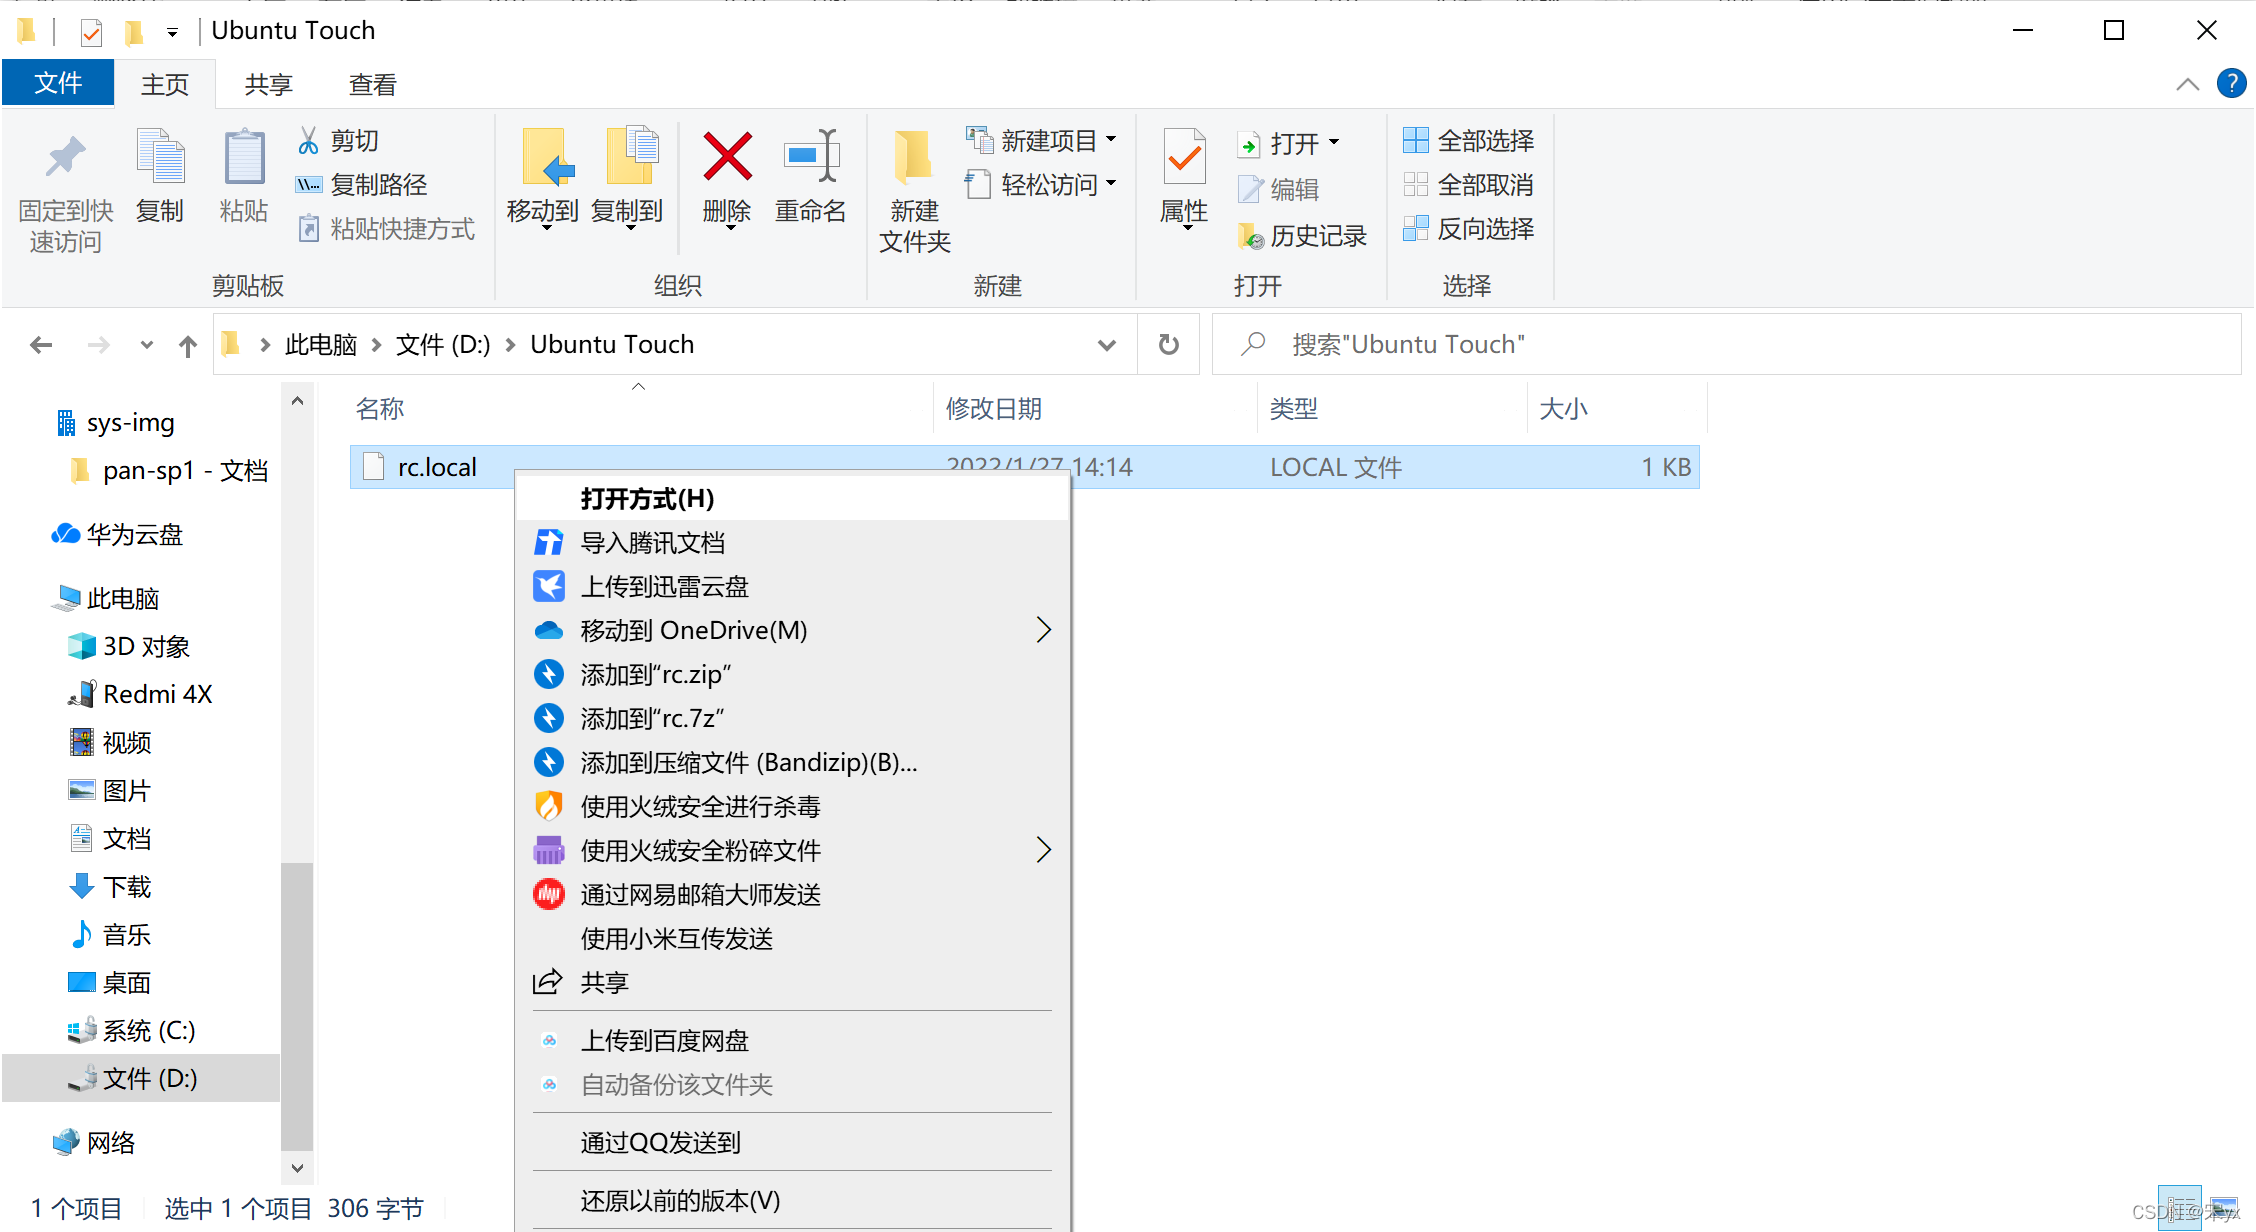Choose Restore previous versions
Image resolution: width=2256 pixels, height=1232 pixels.
click(x=792, y=1201)
